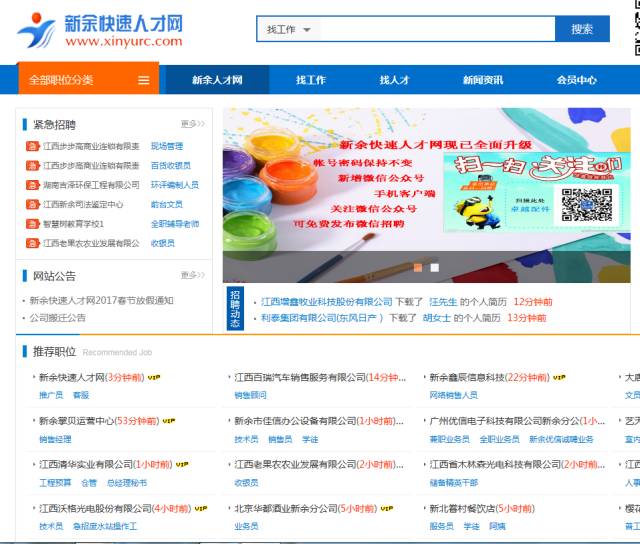The height and width of the screenshot is (544, 640).
Task: Open the 服务员 position link
Action: 441,526
